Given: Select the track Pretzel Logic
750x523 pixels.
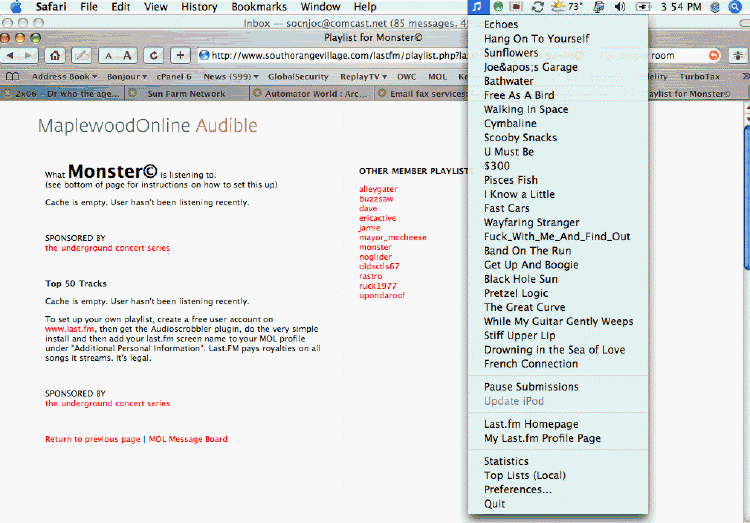Looking at the screenshot, I should (x=558, y=293).
